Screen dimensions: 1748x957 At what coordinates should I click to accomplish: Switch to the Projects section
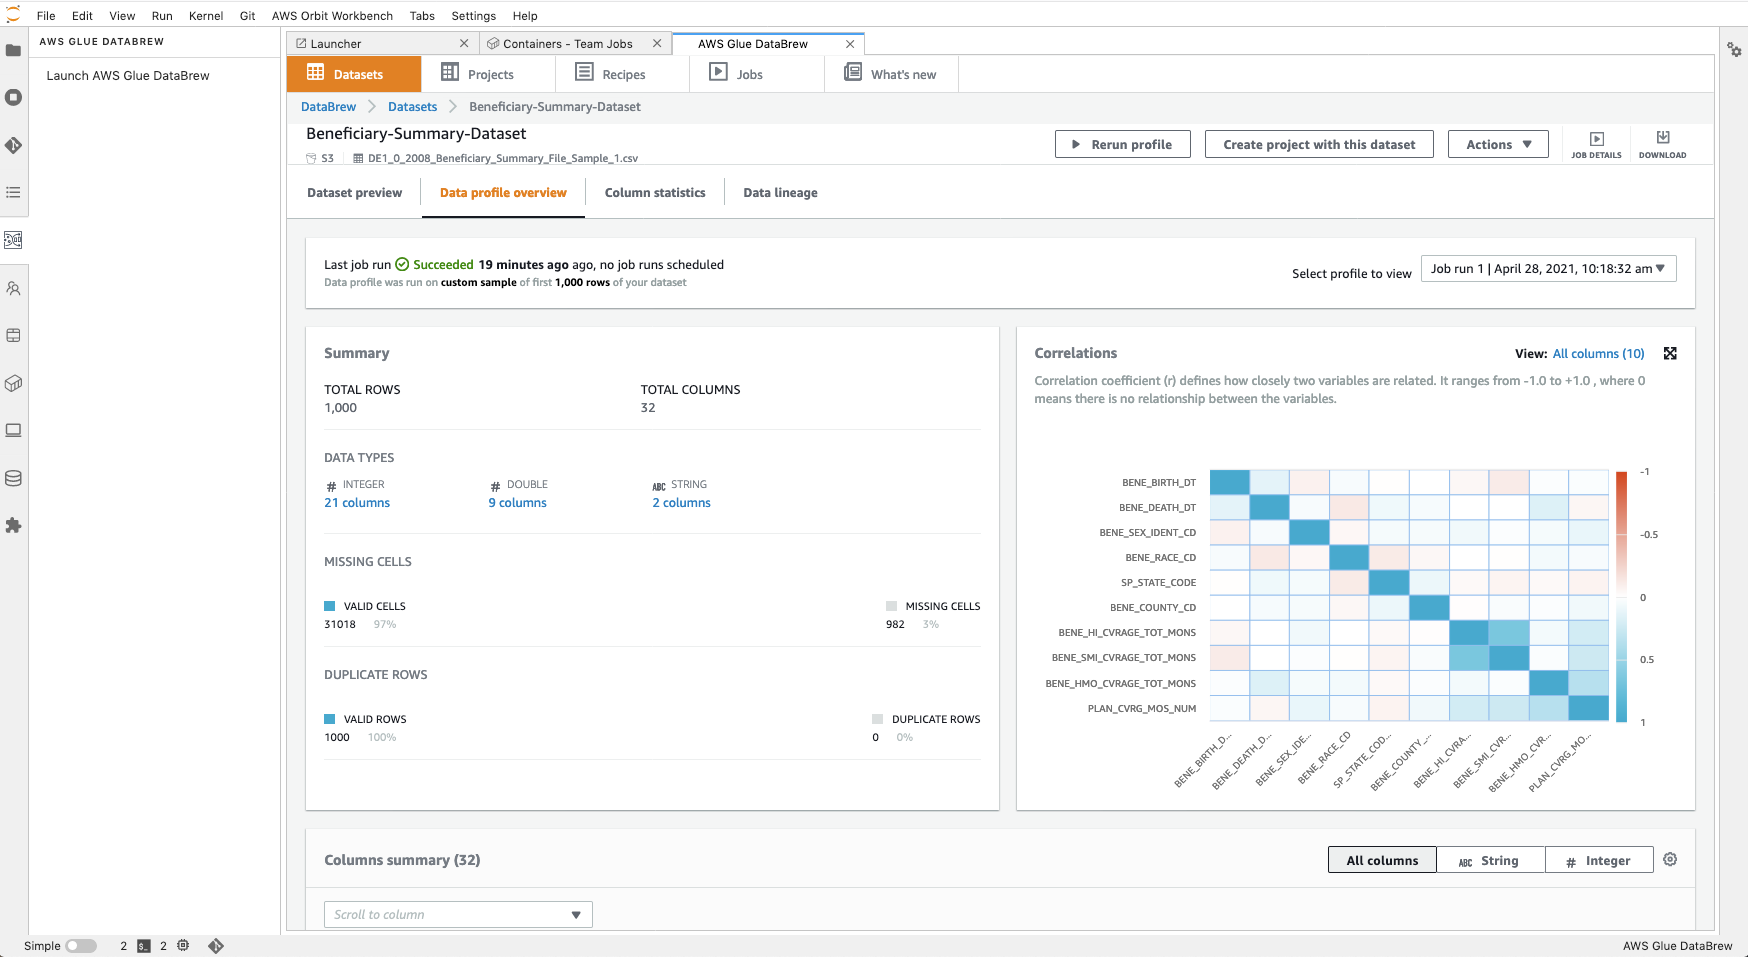(x=488, y=74)
